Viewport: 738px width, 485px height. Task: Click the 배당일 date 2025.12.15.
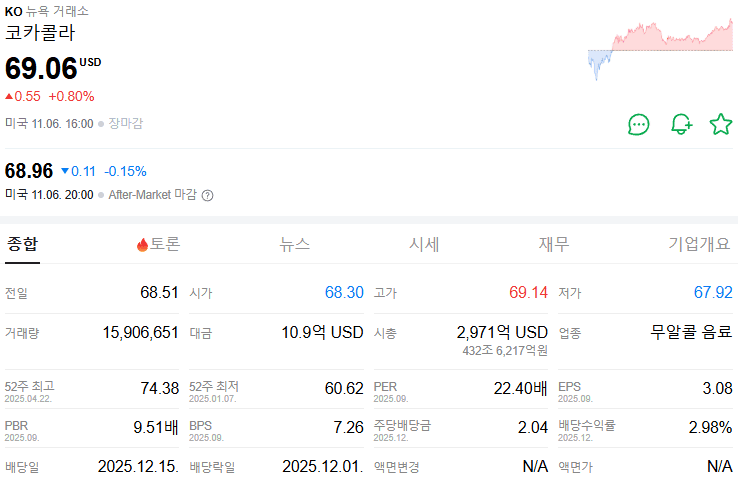pos(138,467)
